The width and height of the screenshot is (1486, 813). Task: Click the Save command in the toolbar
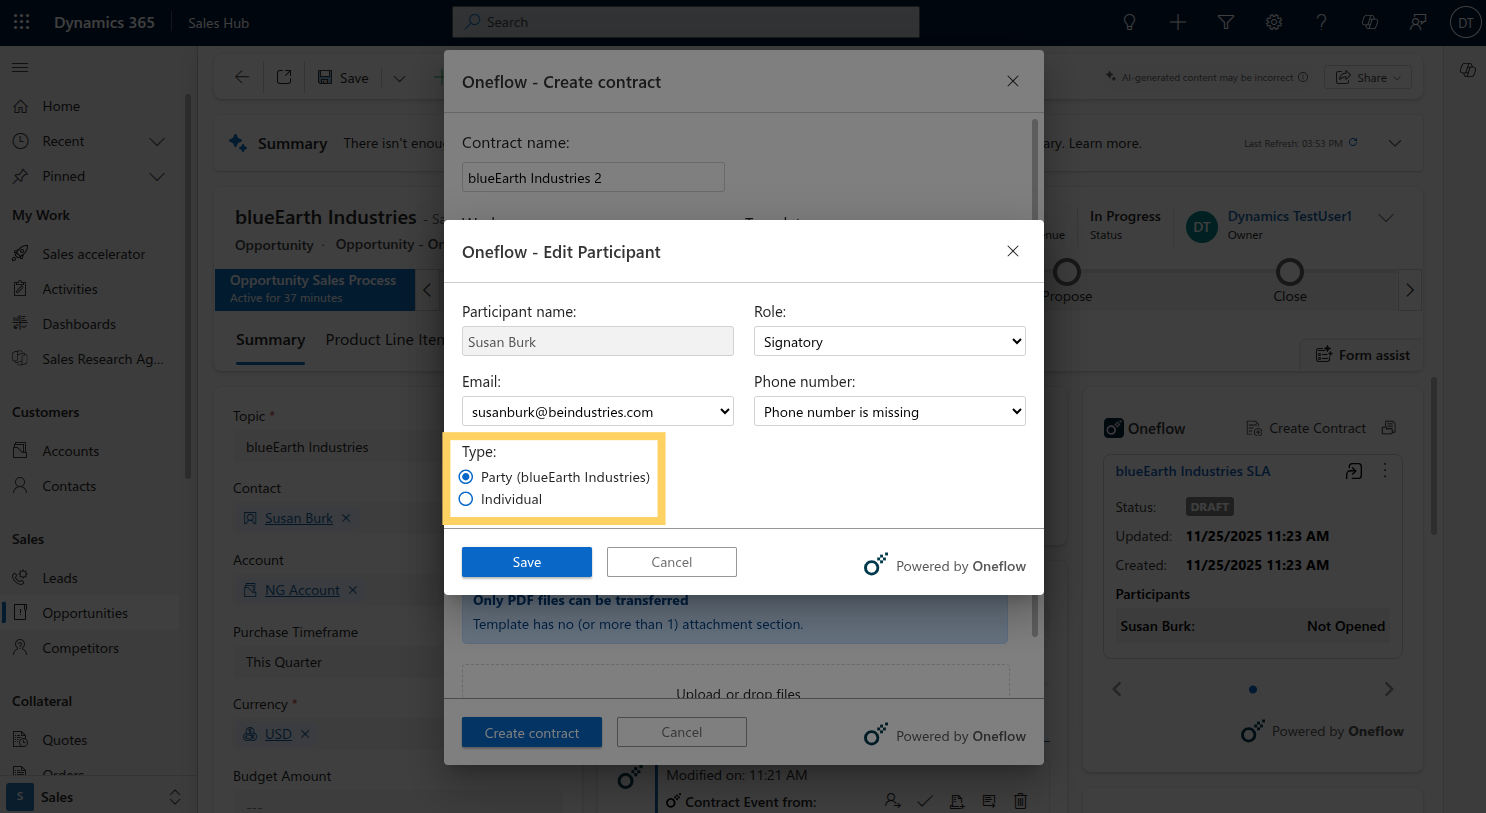click(343, 77)
